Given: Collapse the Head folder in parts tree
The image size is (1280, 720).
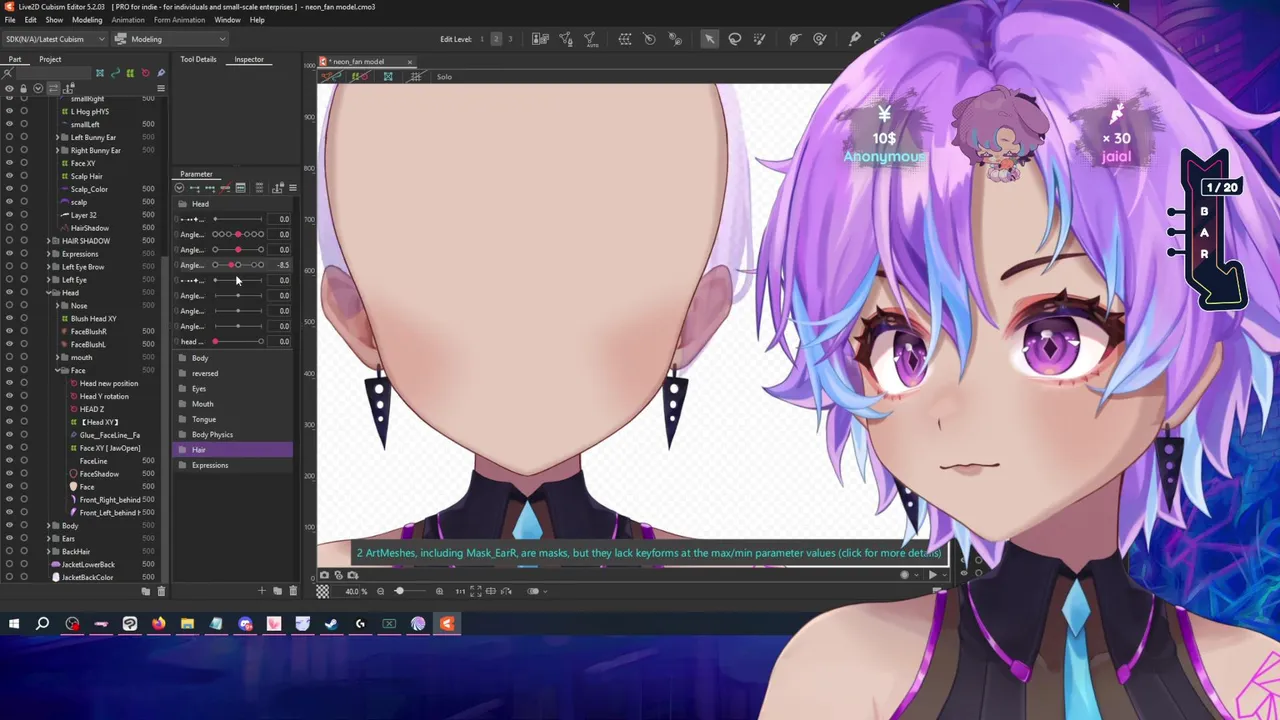Looking at the screenshot, I should click(49, 293).
